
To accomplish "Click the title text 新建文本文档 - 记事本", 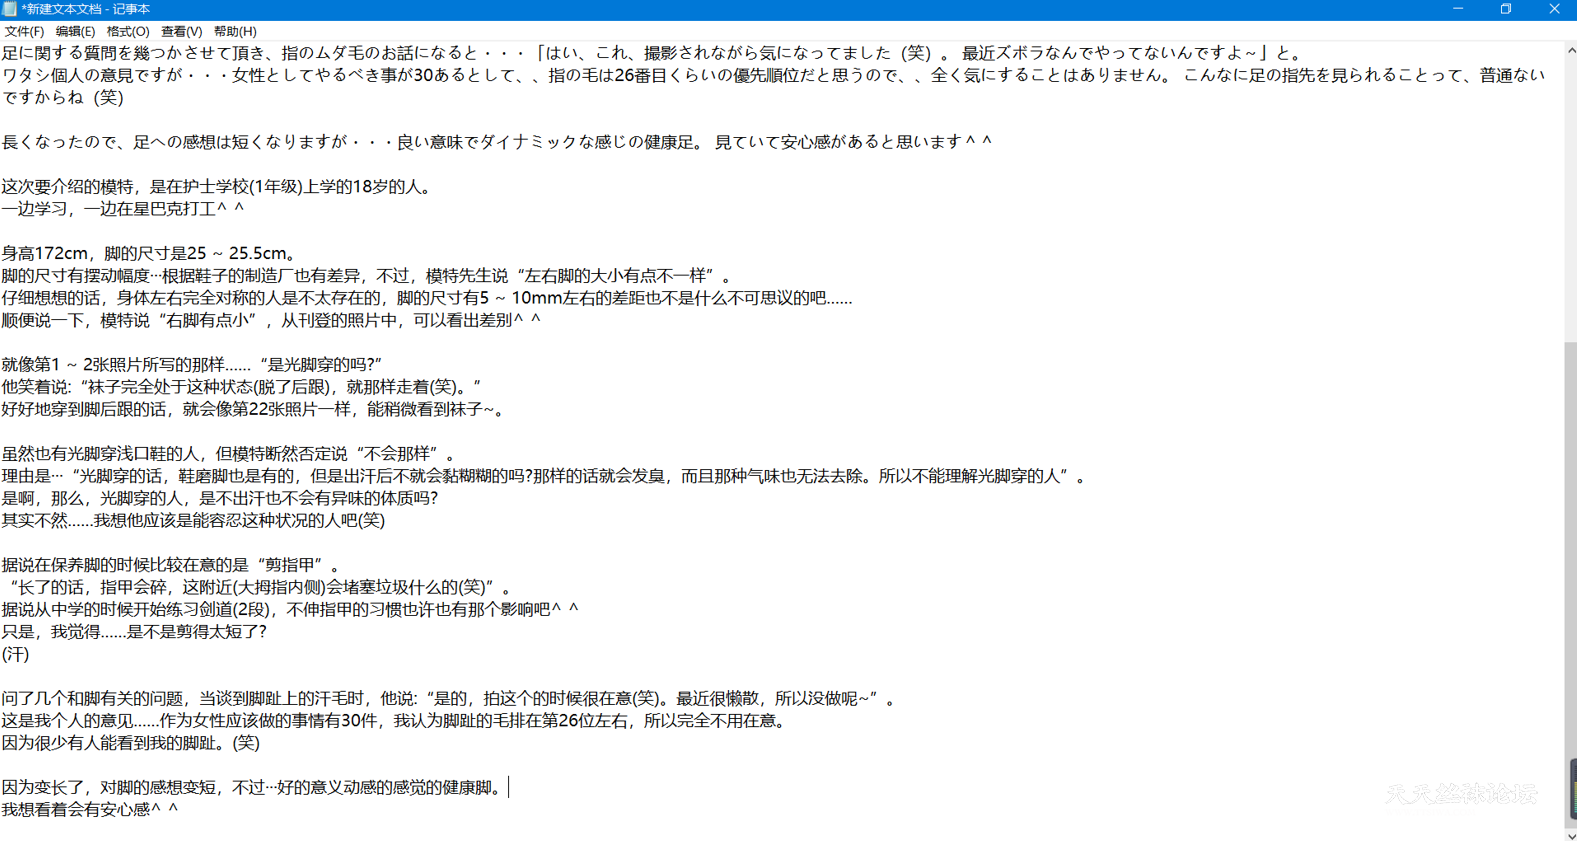I will click(85, 9).
